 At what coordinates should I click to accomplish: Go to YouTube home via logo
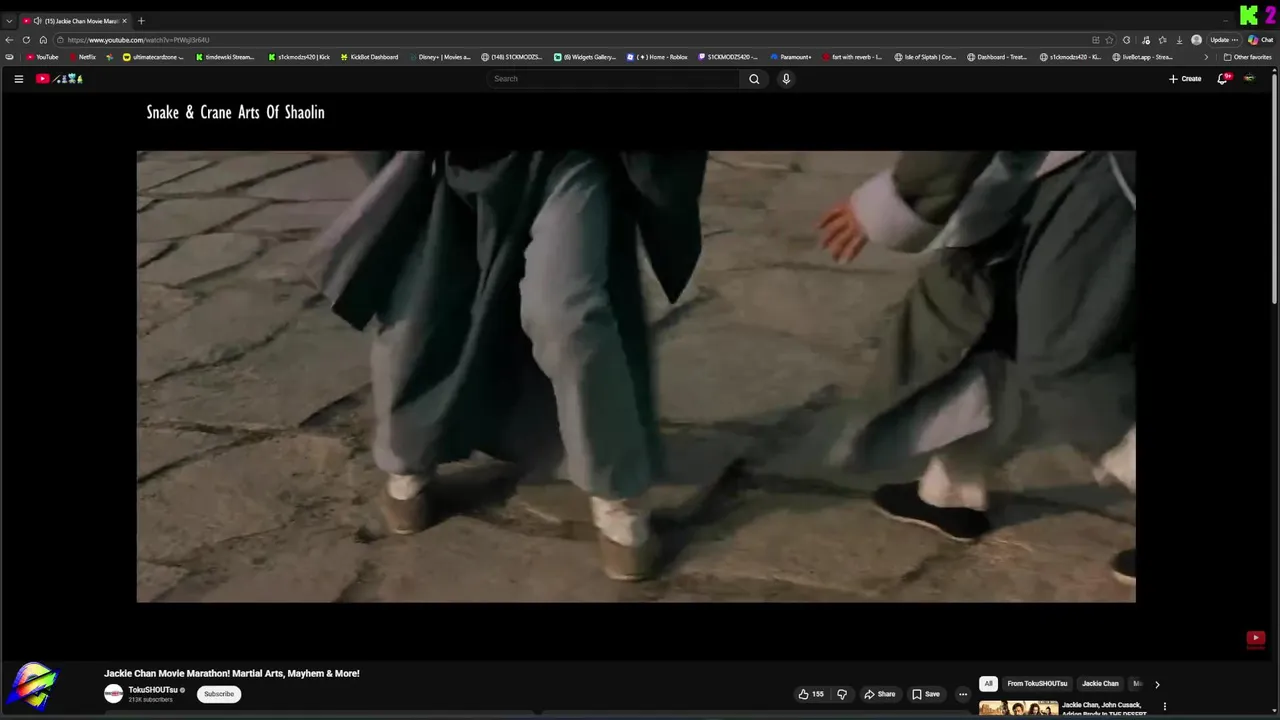[x=59, y=79]
